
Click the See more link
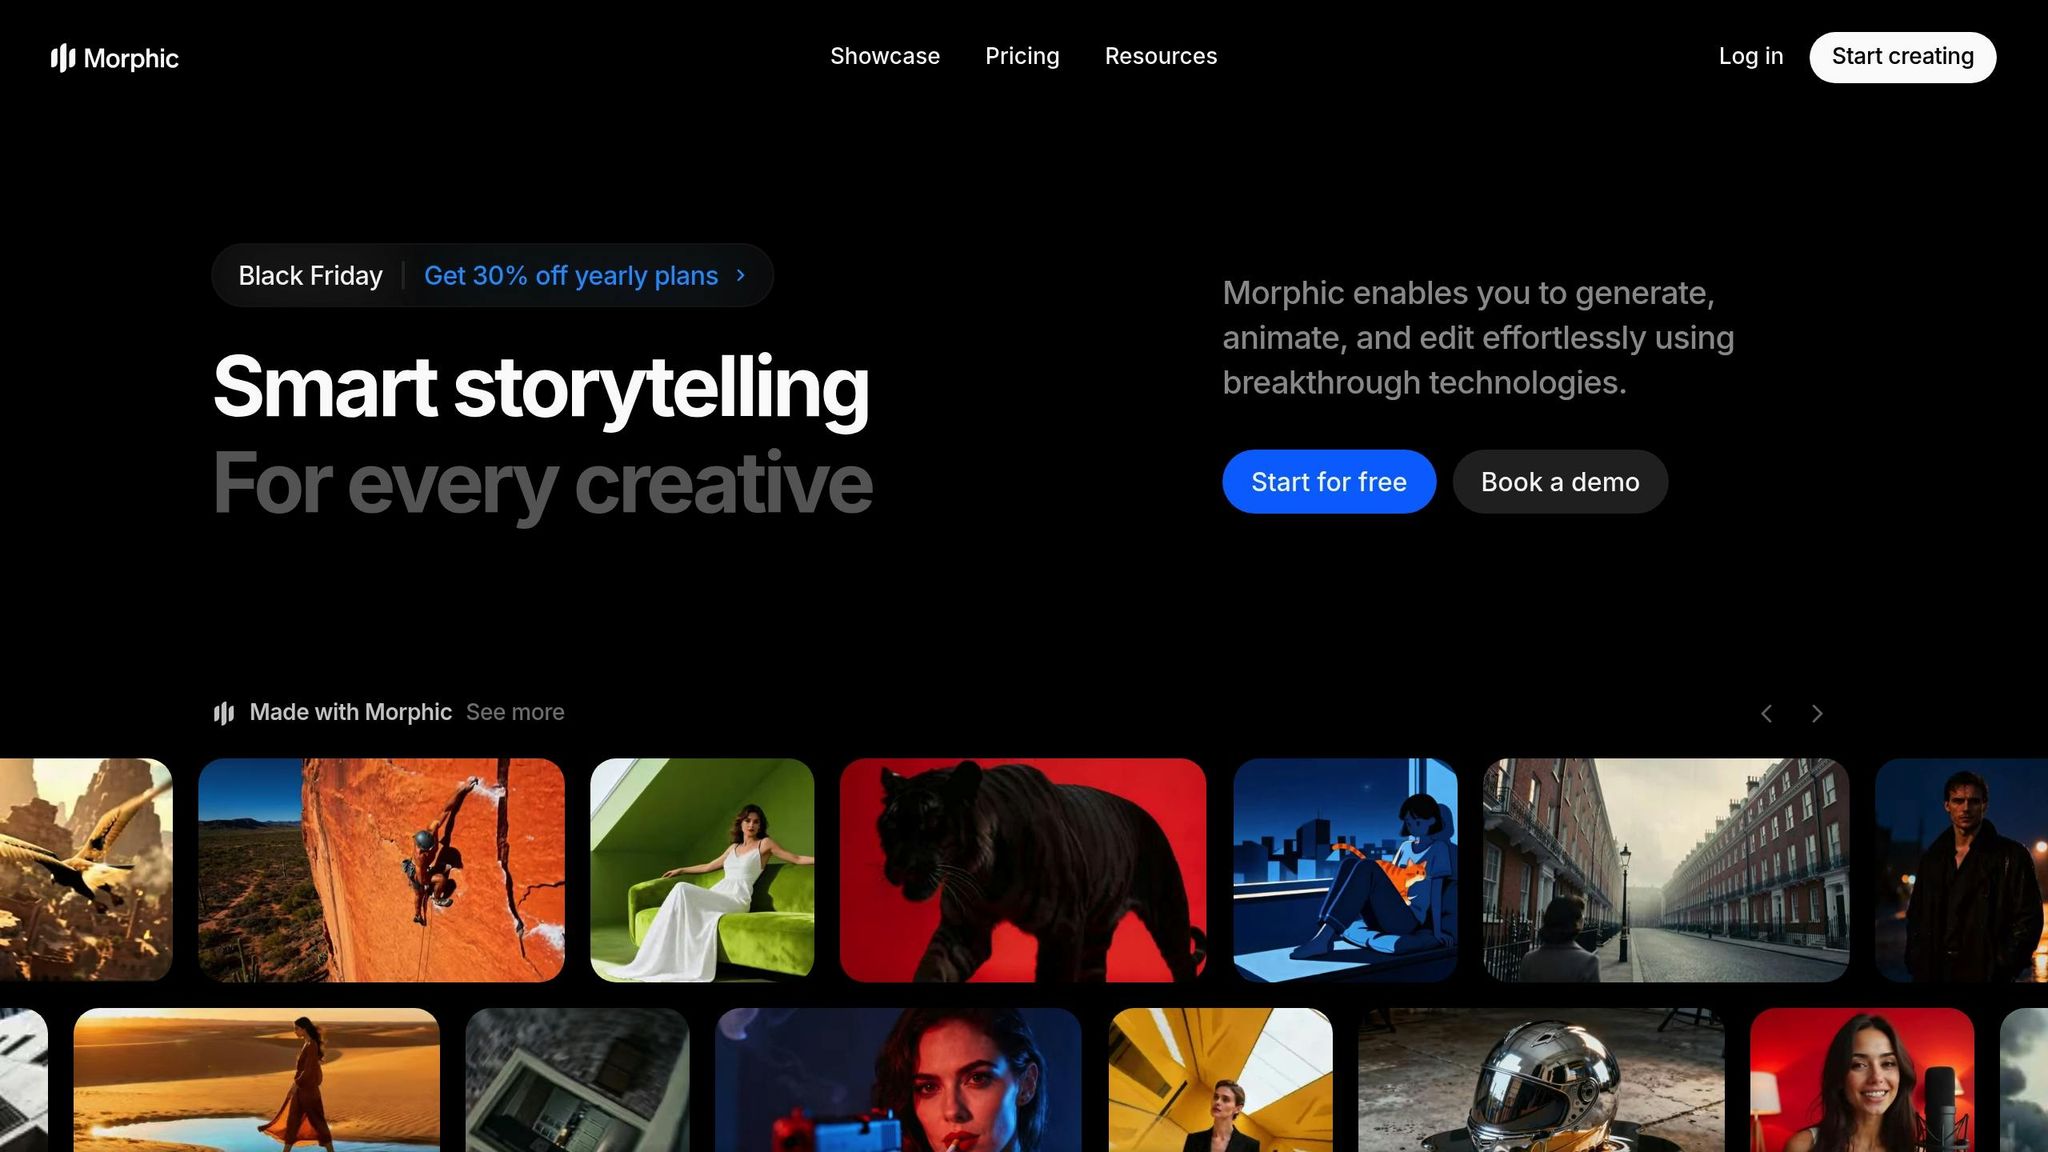(x=515, y=712)
